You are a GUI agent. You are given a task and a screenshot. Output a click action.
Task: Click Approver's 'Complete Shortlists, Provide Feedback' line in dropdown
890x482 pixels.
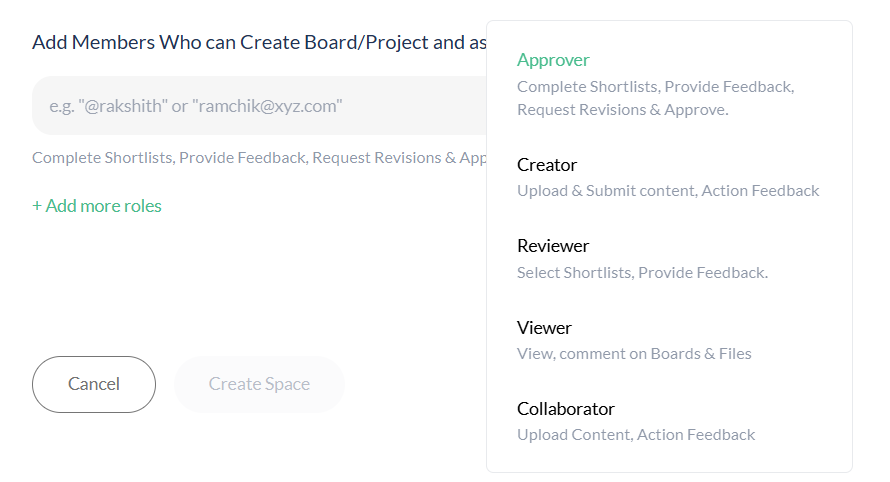tap(655, 87)
